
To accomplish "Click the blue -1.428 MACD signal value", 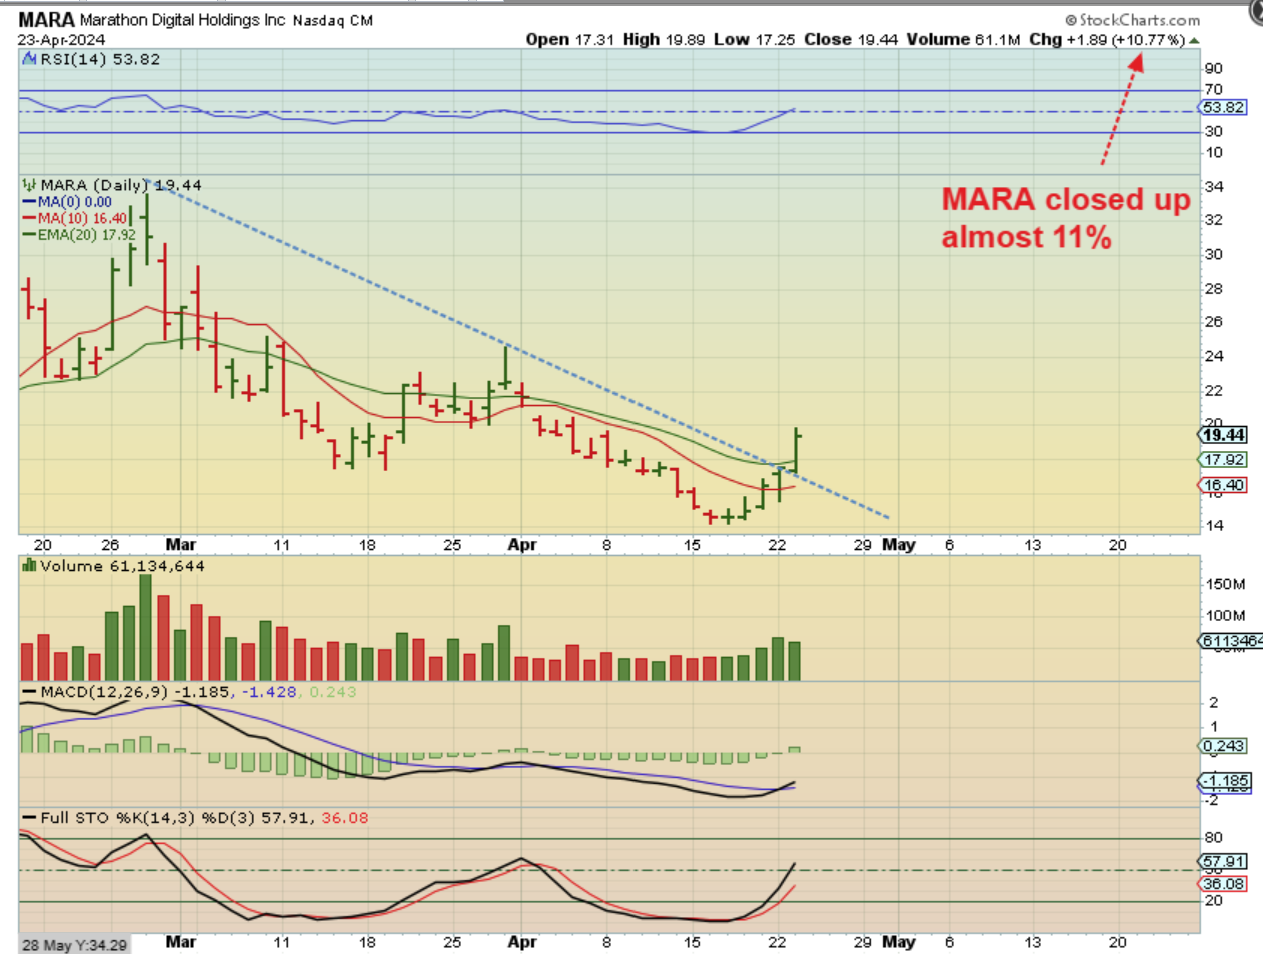I will 268,692.
